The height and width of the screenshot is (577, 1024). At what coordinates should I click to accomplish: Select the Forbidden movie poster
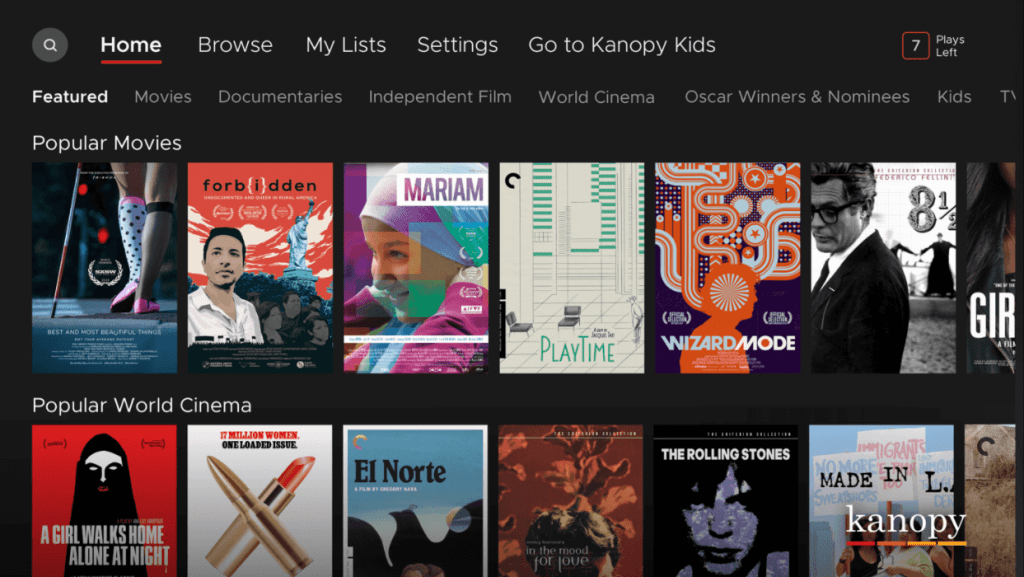[x=260, y=268]
